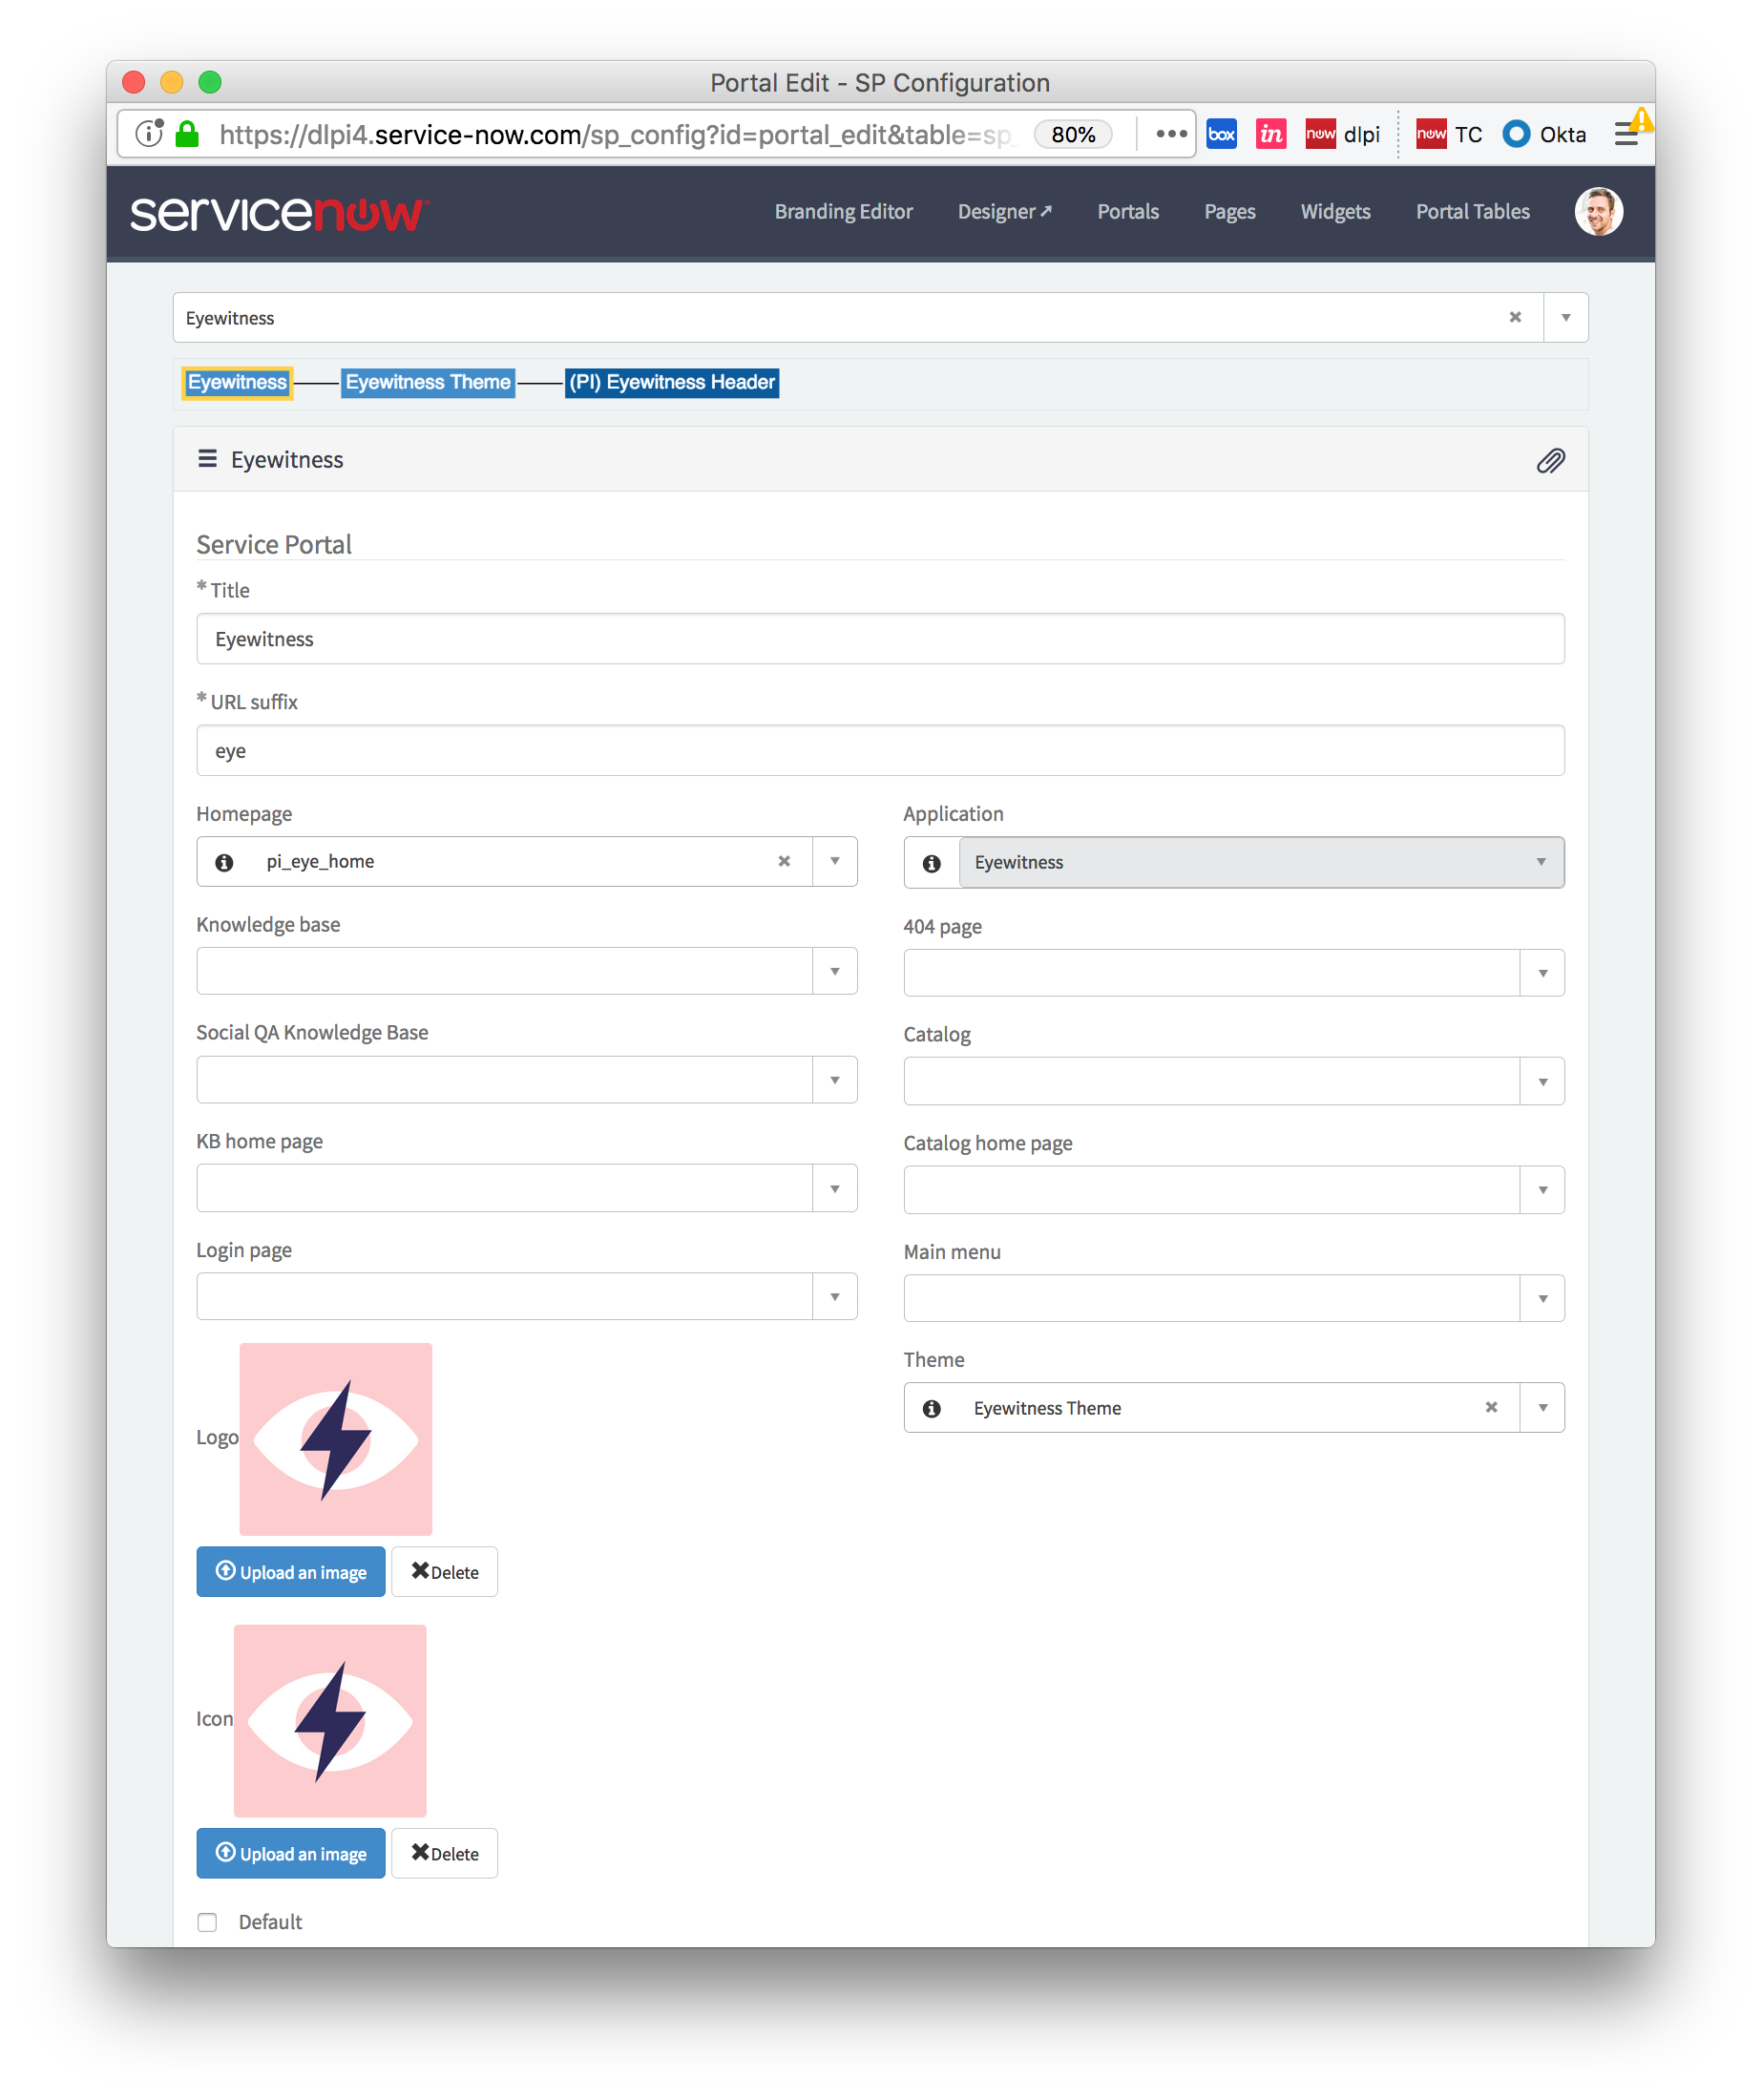Open the browser page actions ellipsis menu
Screen dimensions: 1762x2100
coord(1171,133)
